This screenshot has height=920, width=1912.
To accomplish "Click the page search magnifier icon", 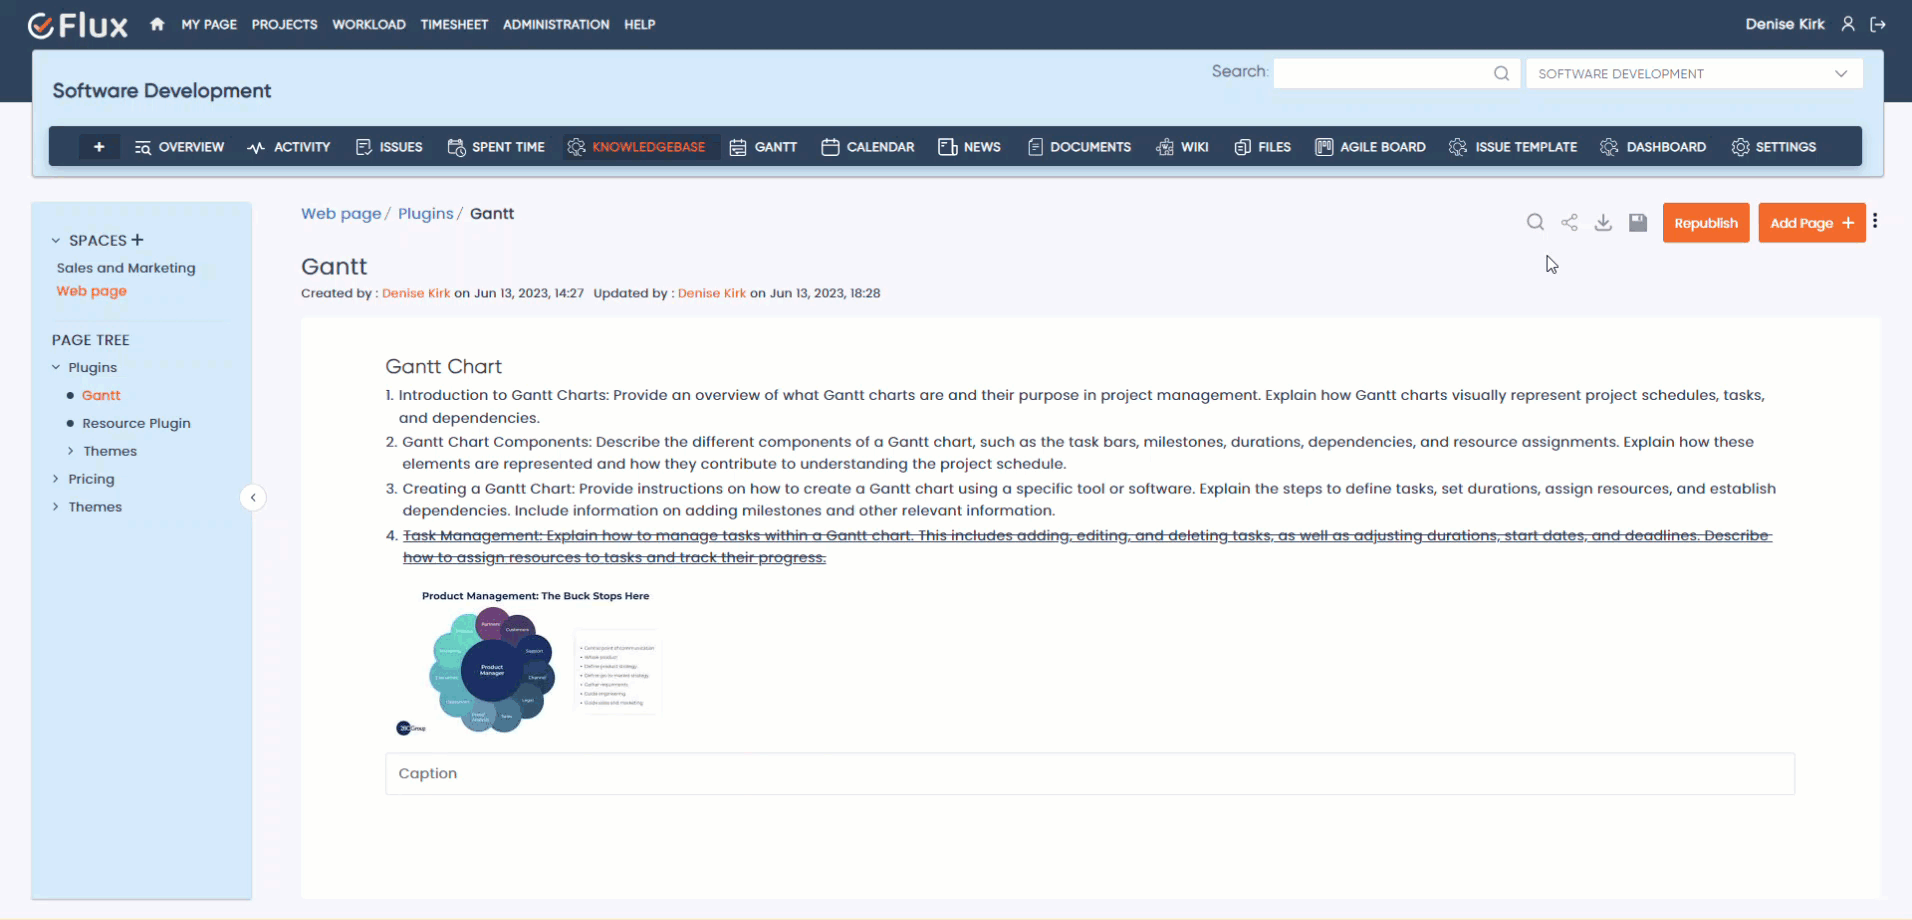I will (1535, 222).
